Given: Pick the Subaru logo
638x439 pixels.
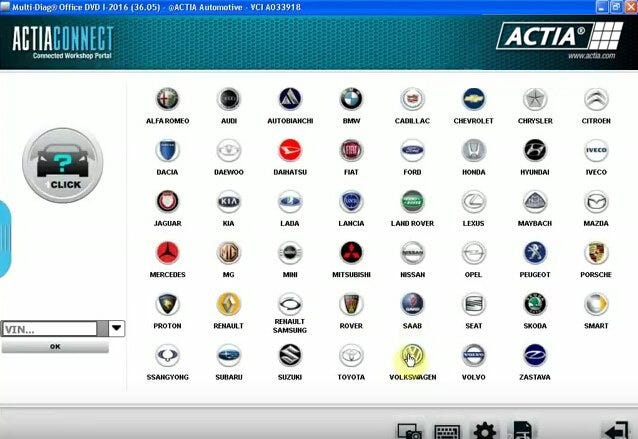Looking at the screenshot, I should pyautogui.click(x=229, y=355).
